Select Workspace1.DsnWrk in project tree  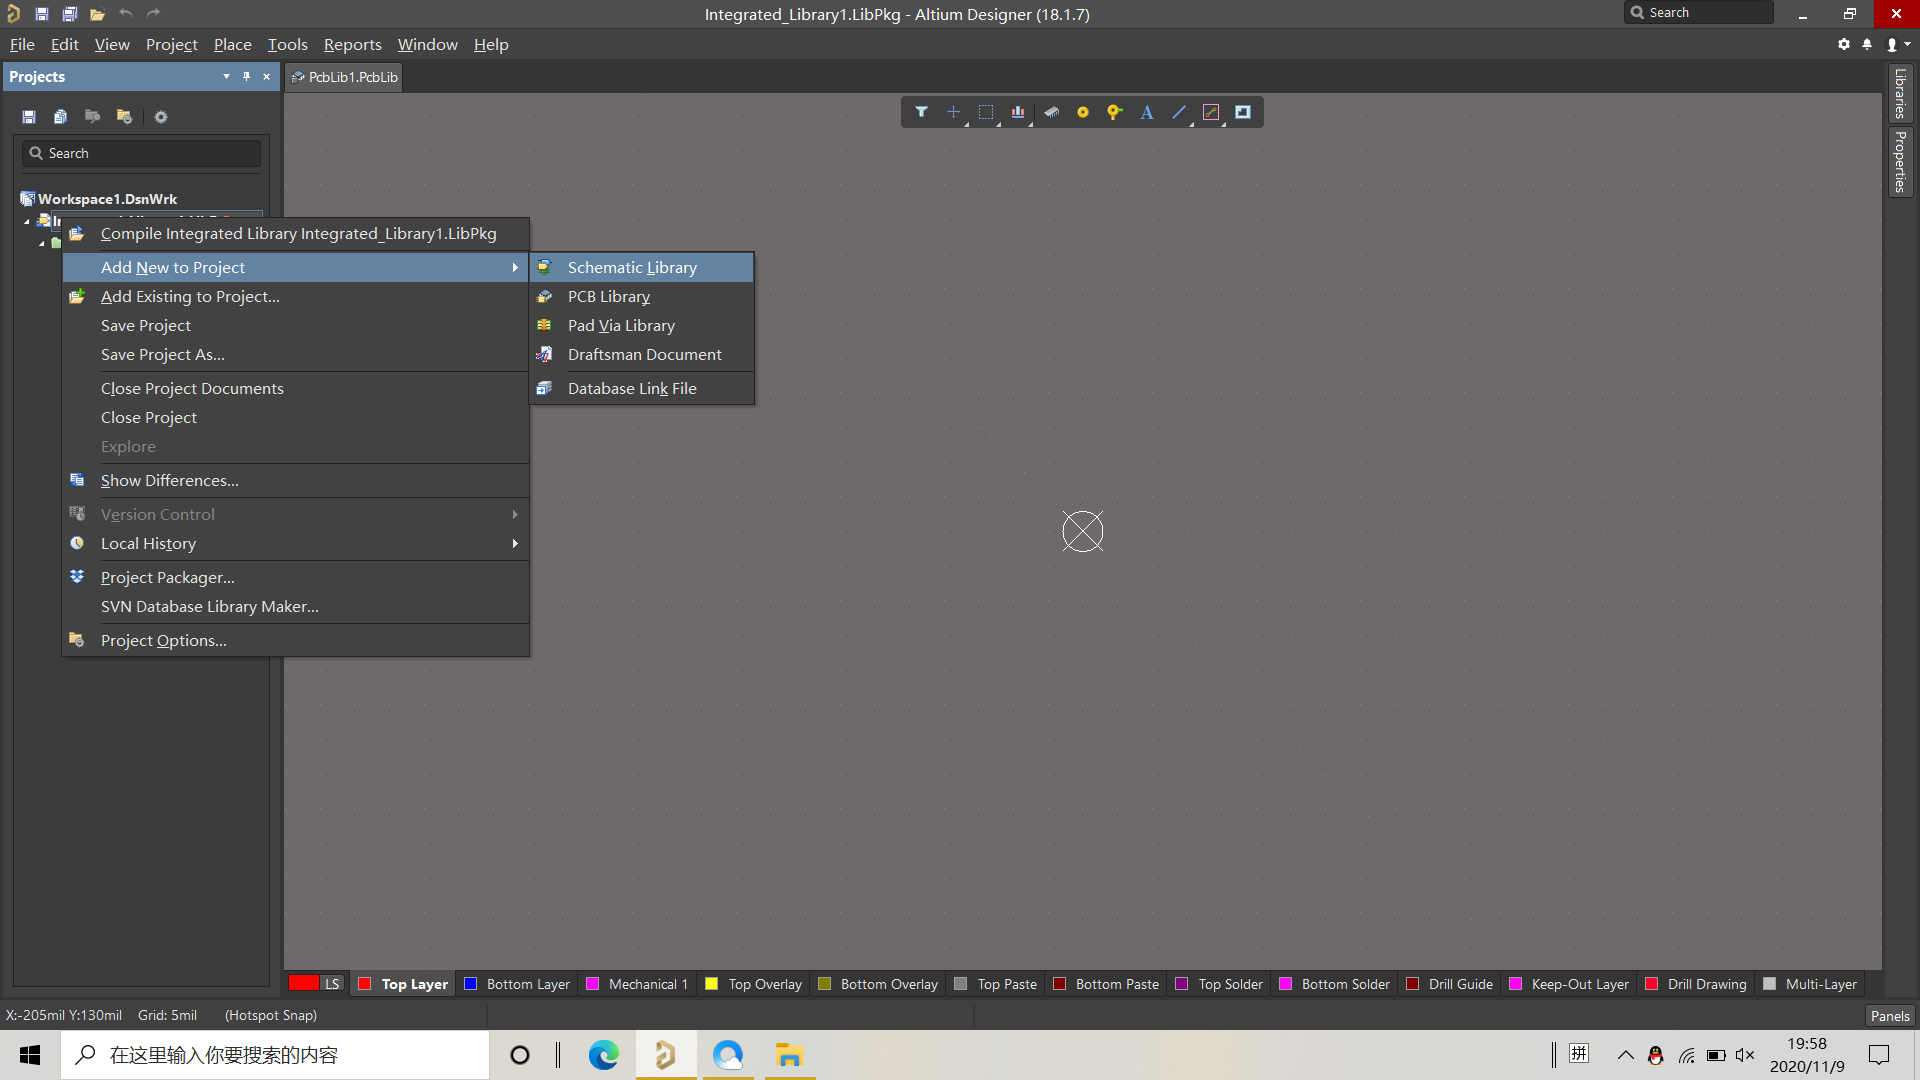[x=107, y=199]
